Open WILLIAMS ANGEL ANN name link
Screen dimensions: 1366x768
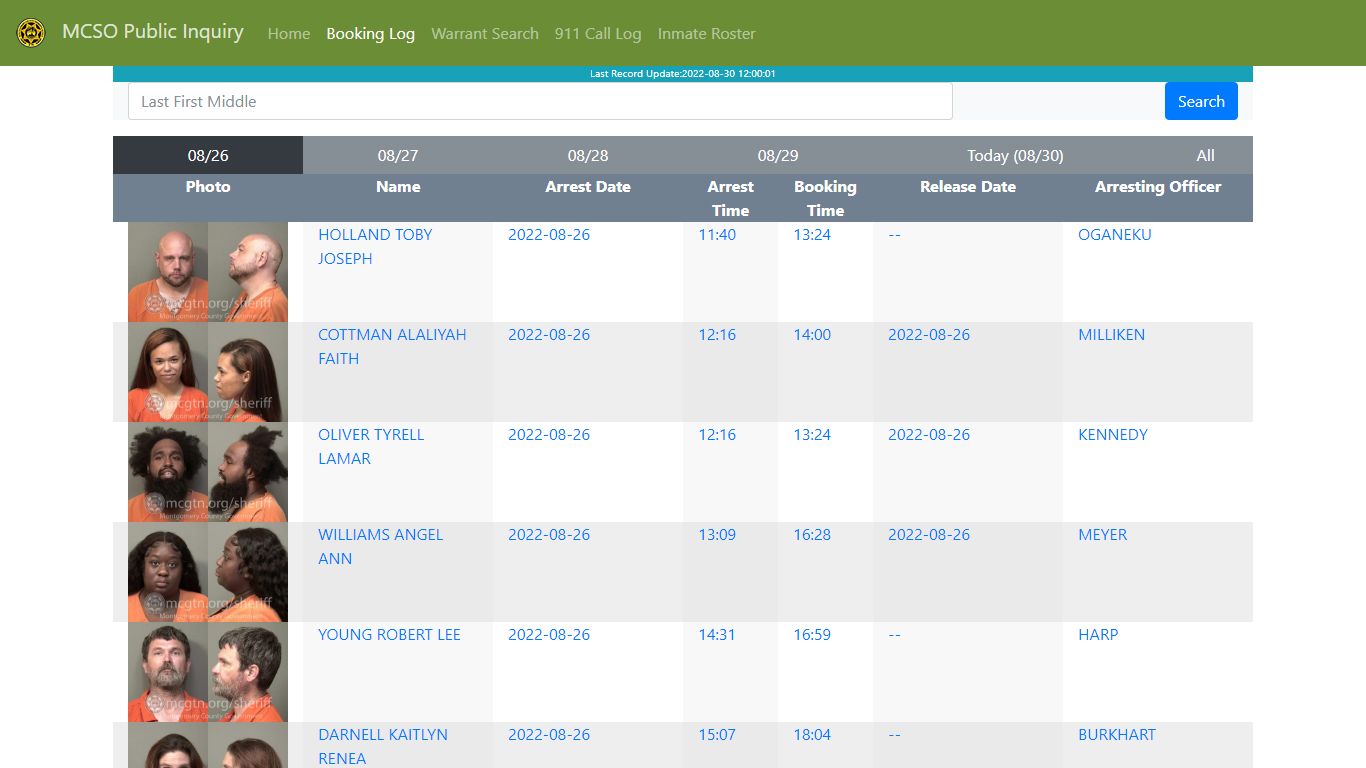tap(380, 546)
